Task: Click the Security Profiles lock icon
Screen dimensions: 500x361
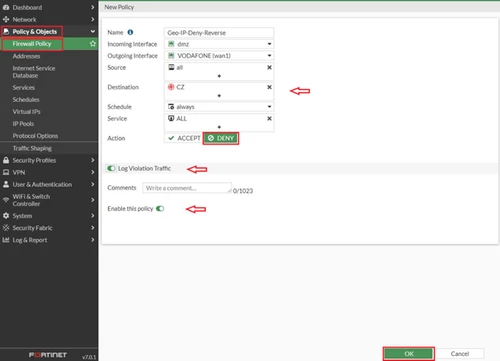Action: 6,160
